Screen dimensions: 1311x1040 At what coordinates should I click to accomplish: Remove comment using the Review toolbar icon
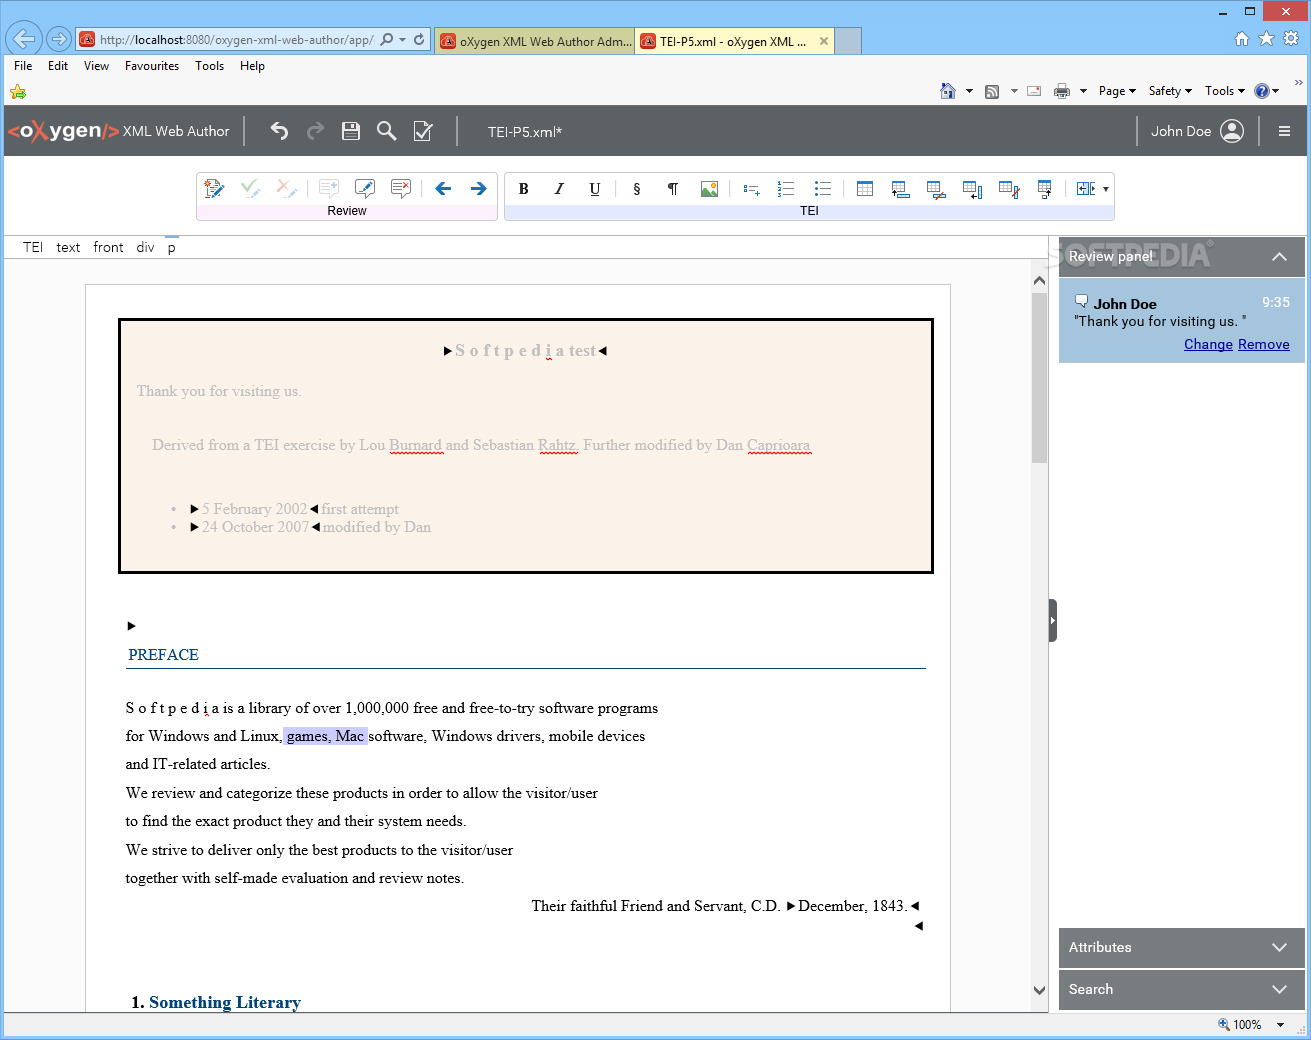coord(401,188)
